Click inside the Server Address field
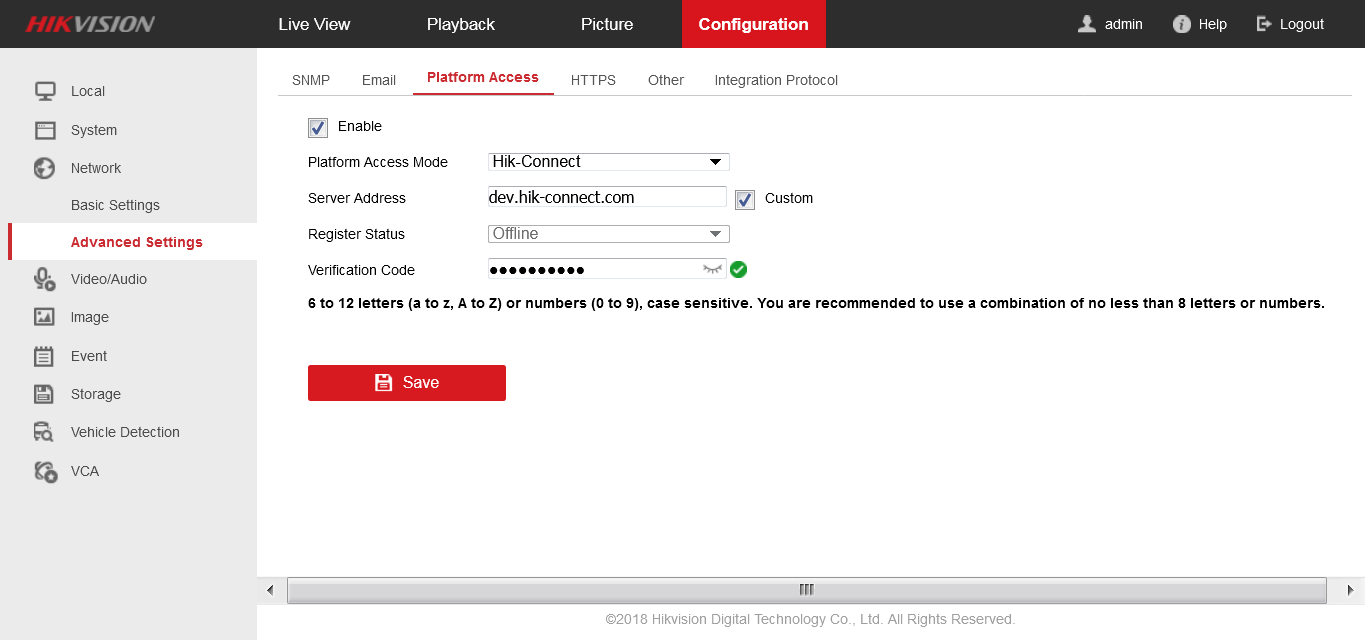1365x640 pixels. (606, 197)
